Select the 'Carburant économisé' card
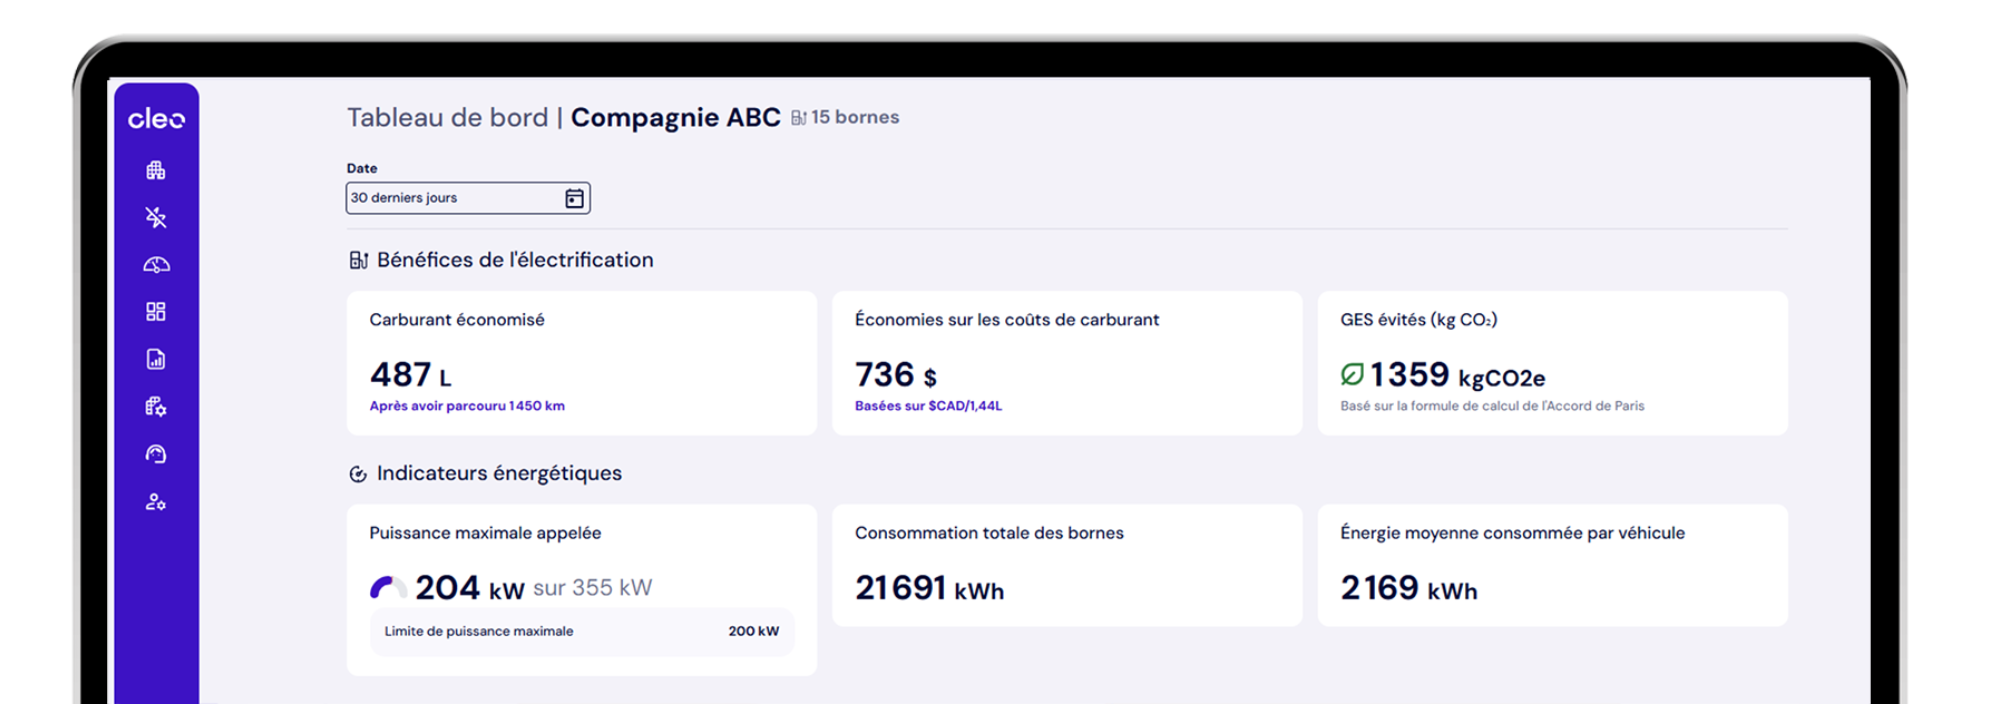Image resolution: width=2000 pixels, height=704 pixels. 581,363
